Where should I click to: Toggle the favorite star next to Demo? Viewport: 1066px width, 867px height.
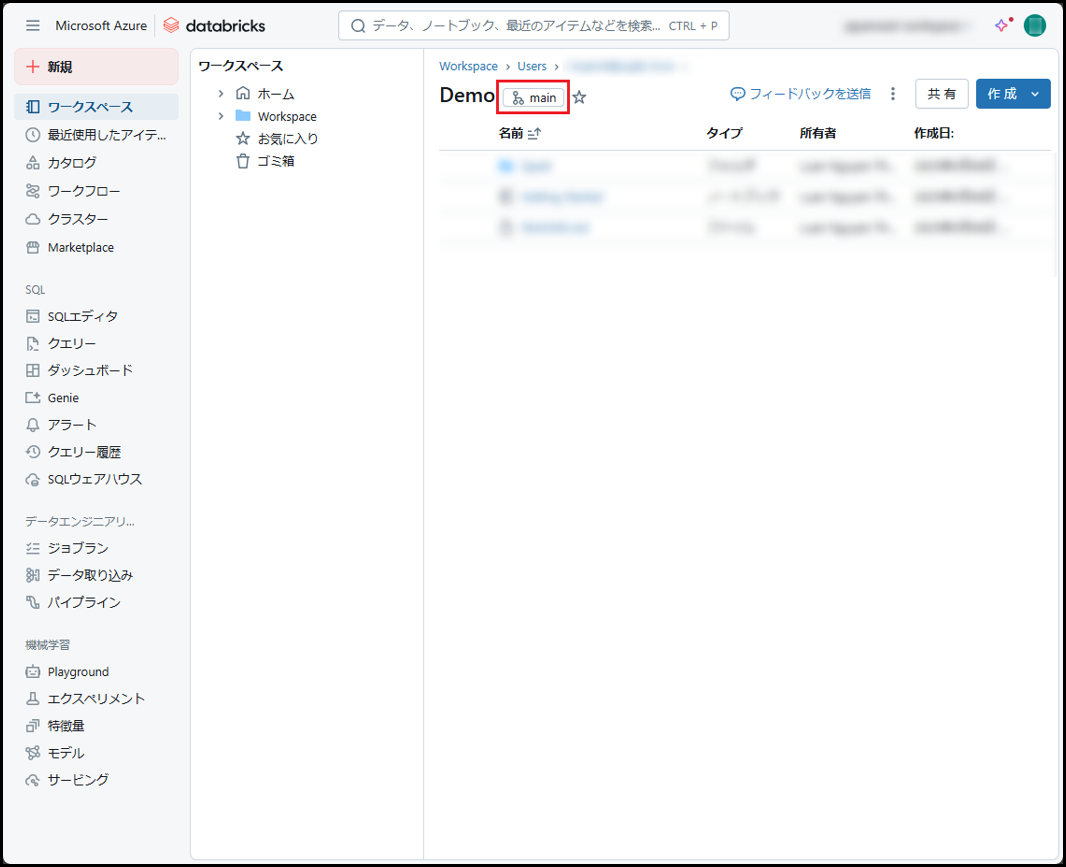579,97
